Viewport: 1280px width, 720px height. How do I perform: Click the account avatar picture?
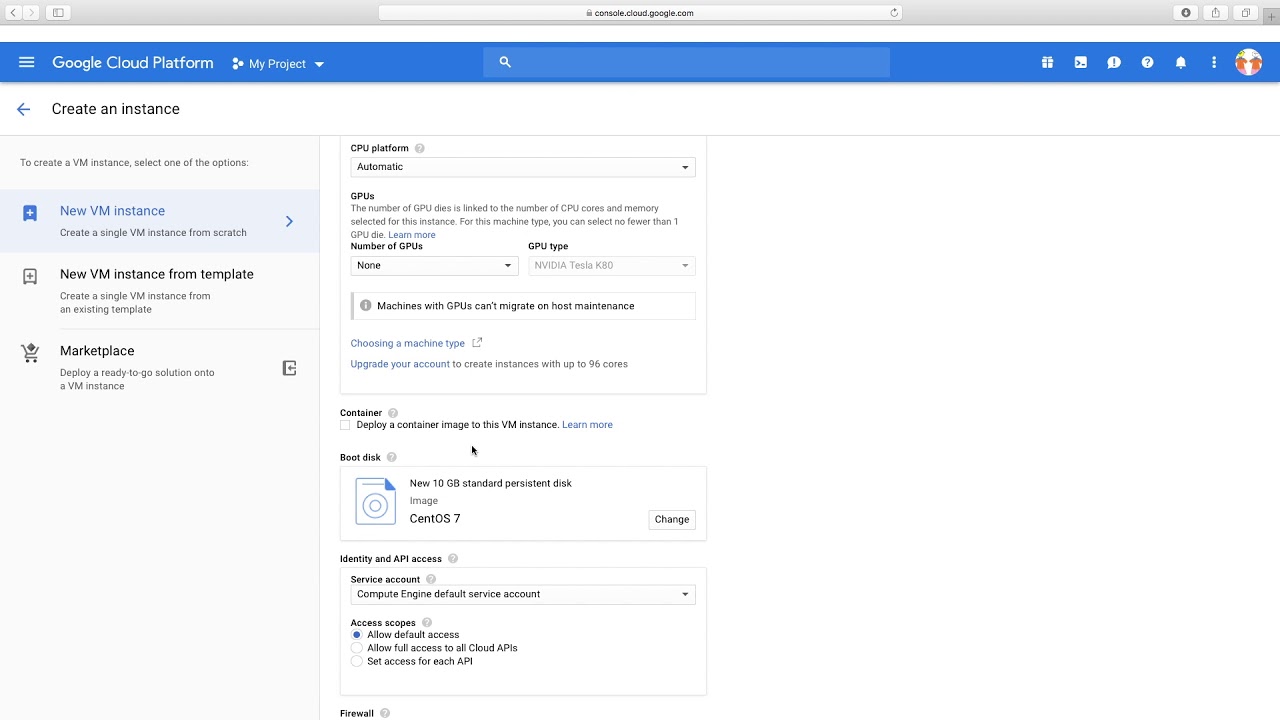tap(1248, 62)
